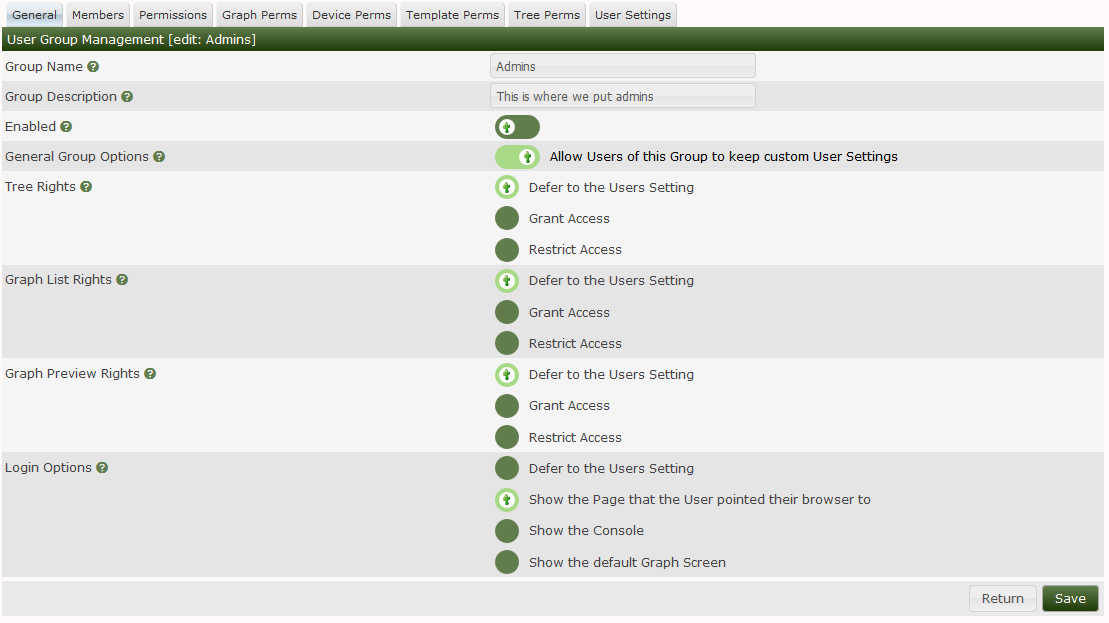The width and height of the screenshot is (1109, 623).
Task: Click the Login Options help icon
Action: point(102,468)
